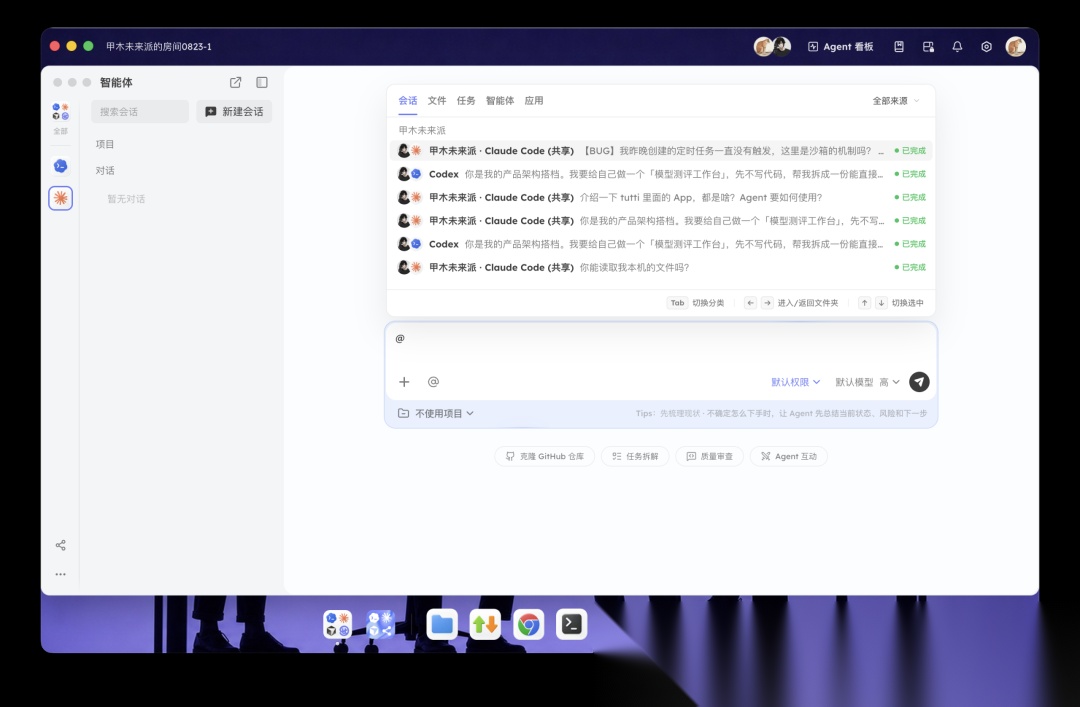Open the Agent 看板 dashboard
Viewport: 1080px width, 707px height.
click(840, 46)
